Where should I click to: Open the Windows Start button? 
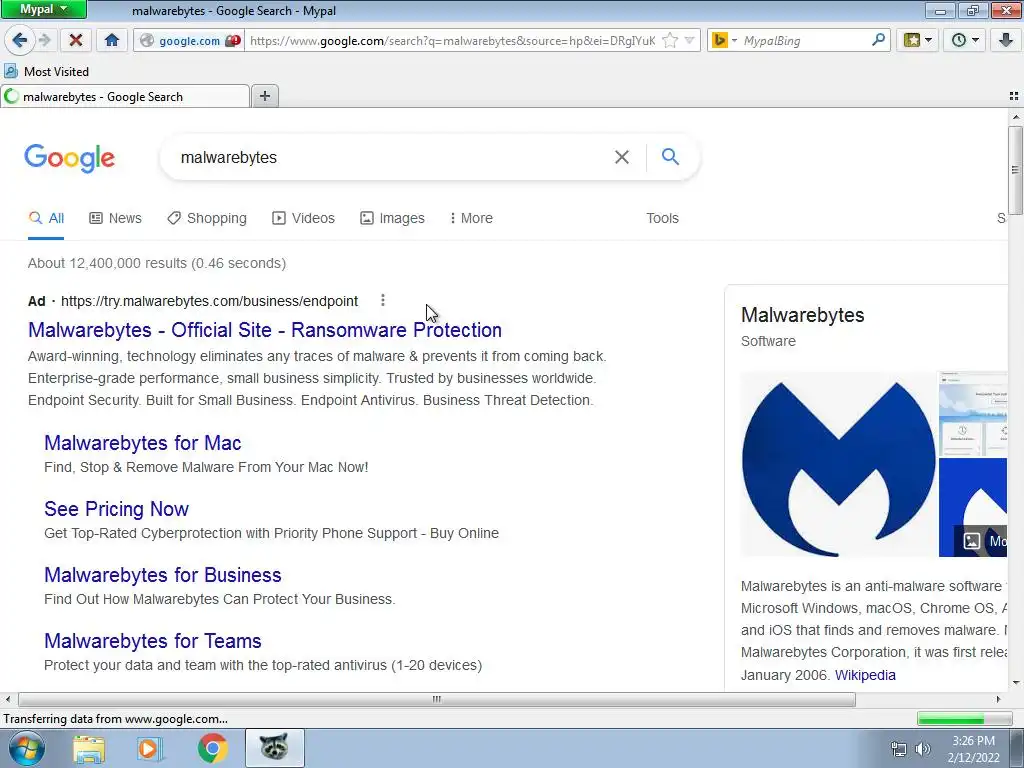26,748
